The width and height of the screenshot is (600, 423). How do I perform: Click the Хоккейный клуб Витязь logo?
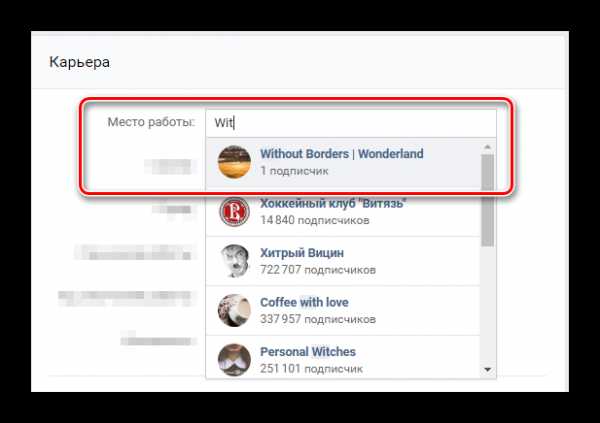[234, 212]
